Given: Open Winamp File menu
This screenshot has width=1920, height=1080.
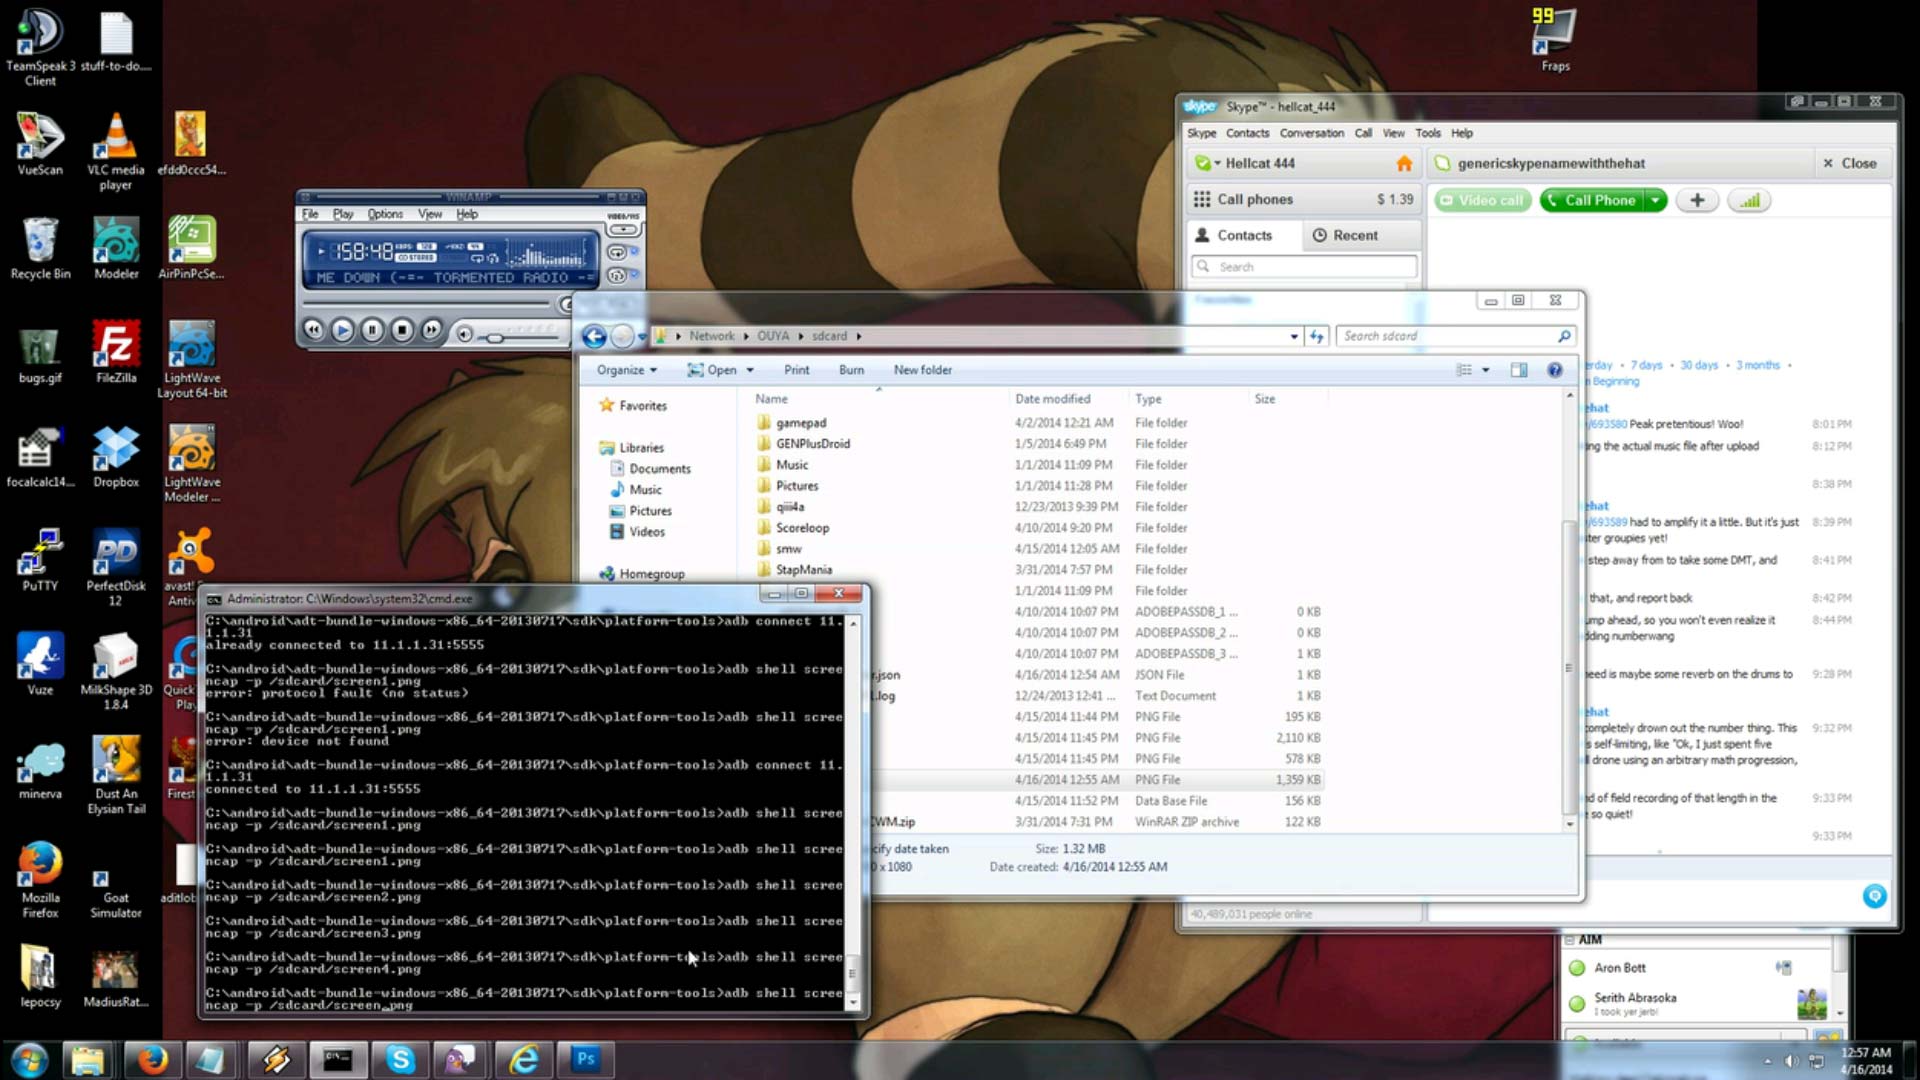Looking at the screenshot, I should click(x=310, y=214).
